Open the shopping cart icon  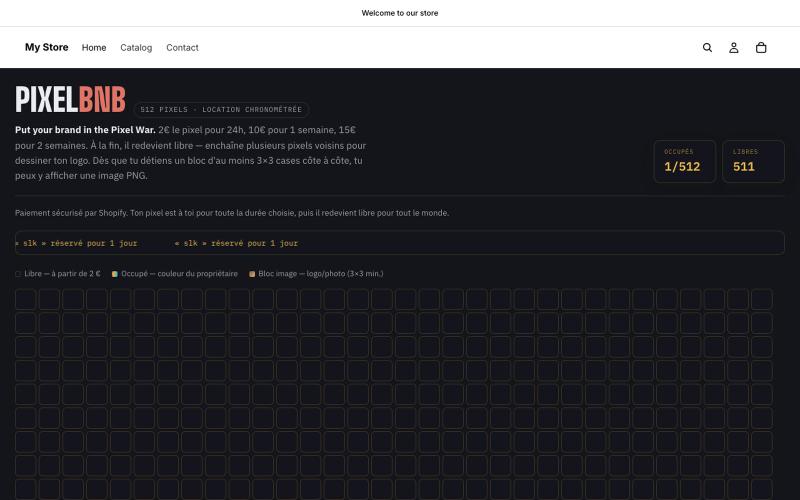(761, 47)
